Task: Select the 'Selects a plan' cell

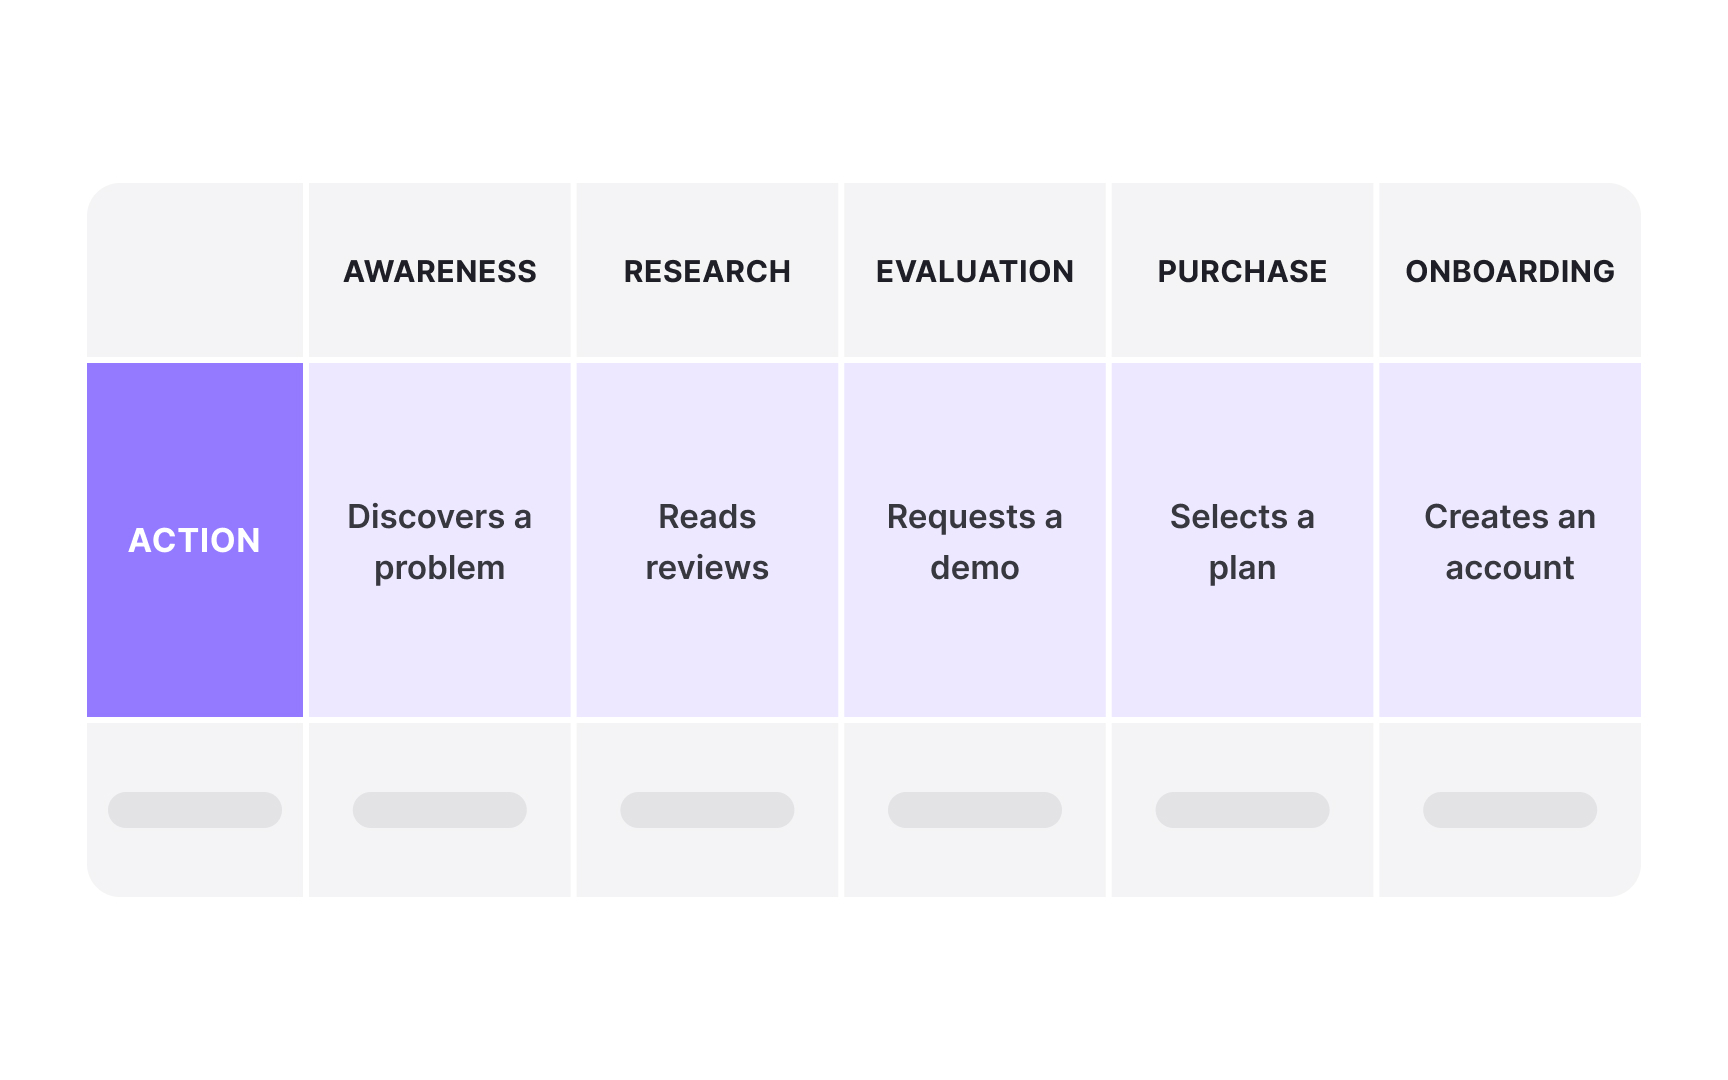Action: tap(1242, 541)
